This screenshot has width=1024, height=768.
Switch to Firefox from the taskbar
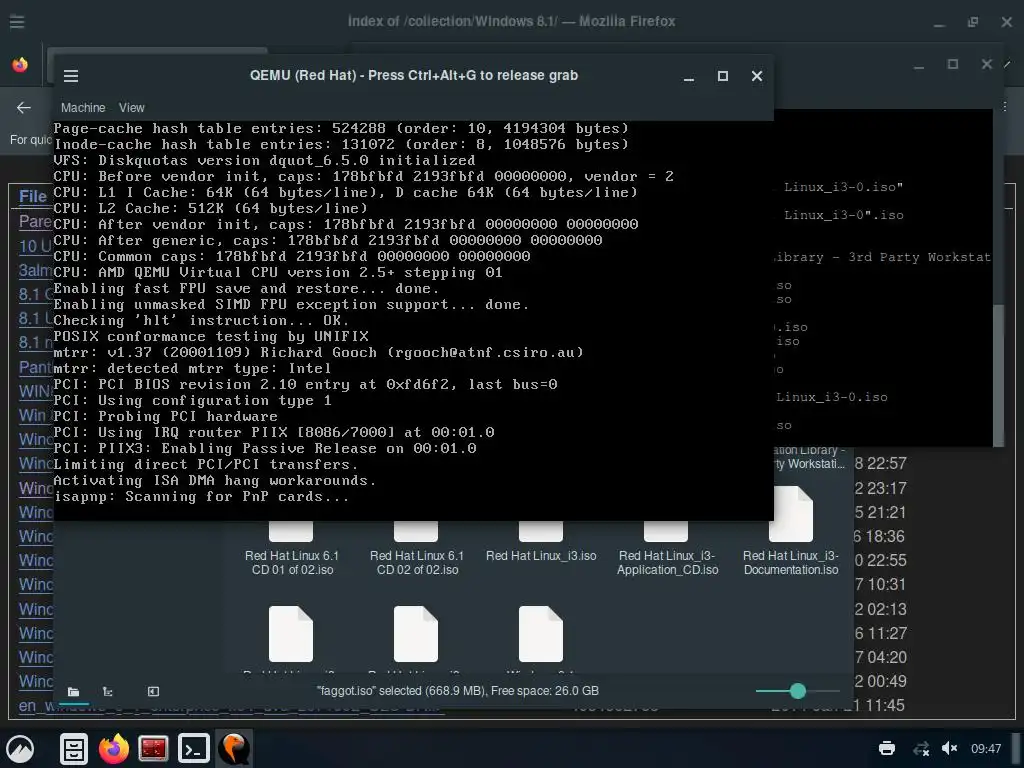point(114,748)
